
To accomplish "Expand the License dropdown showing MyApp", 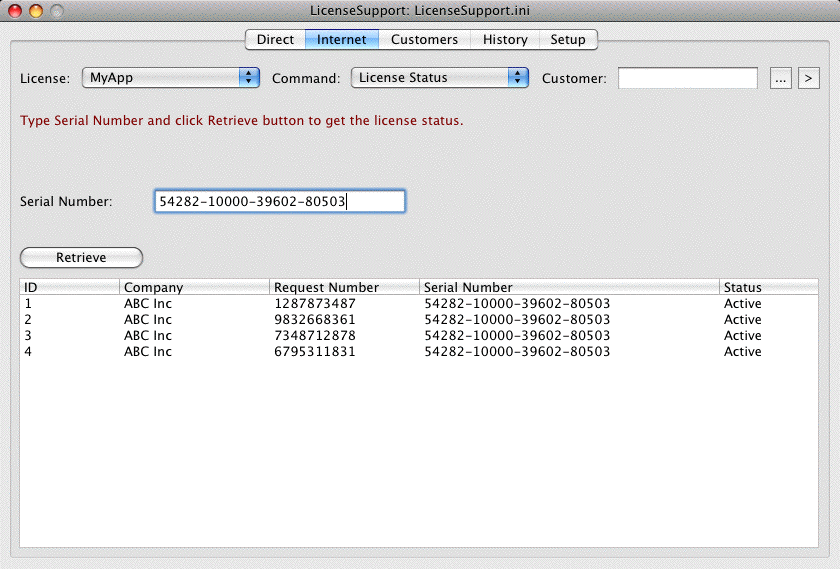I will [x=171, y=78].
